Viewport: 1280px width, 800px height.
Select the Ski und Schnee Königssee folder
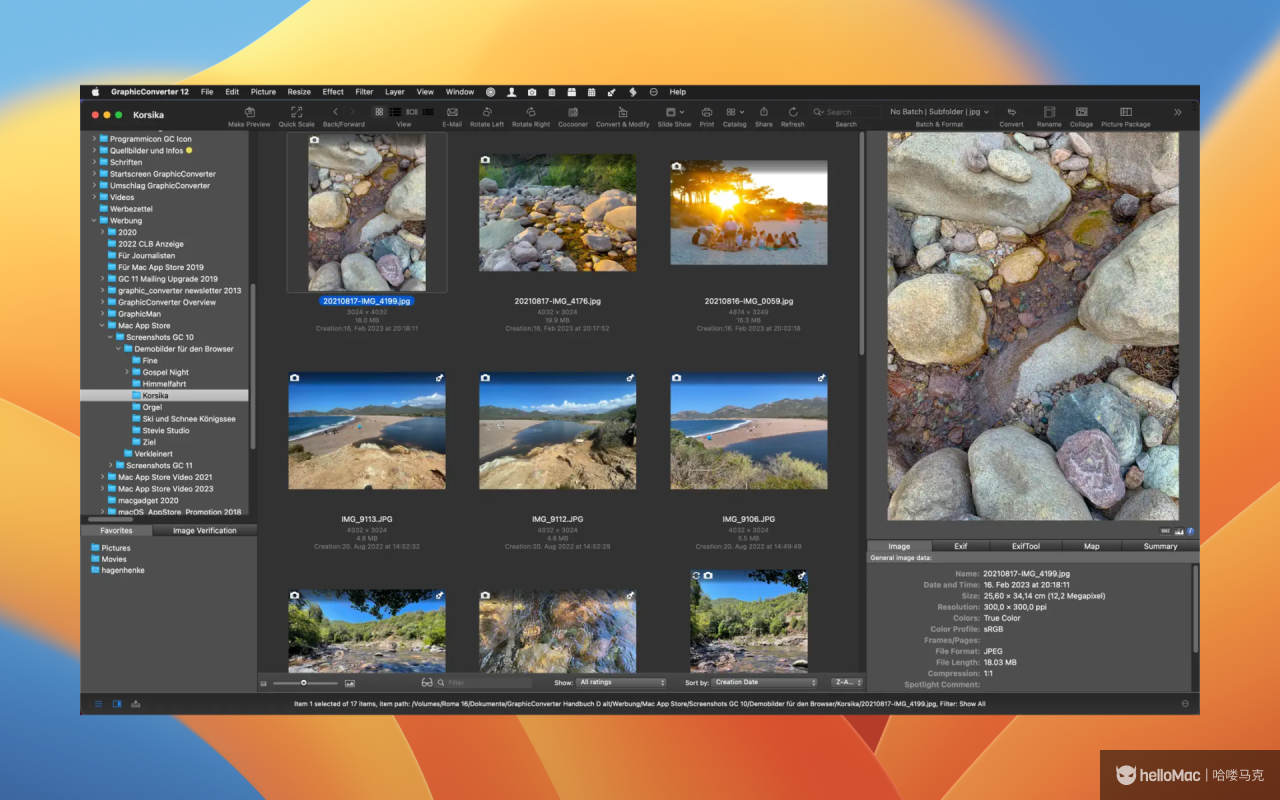click(189, 419)
